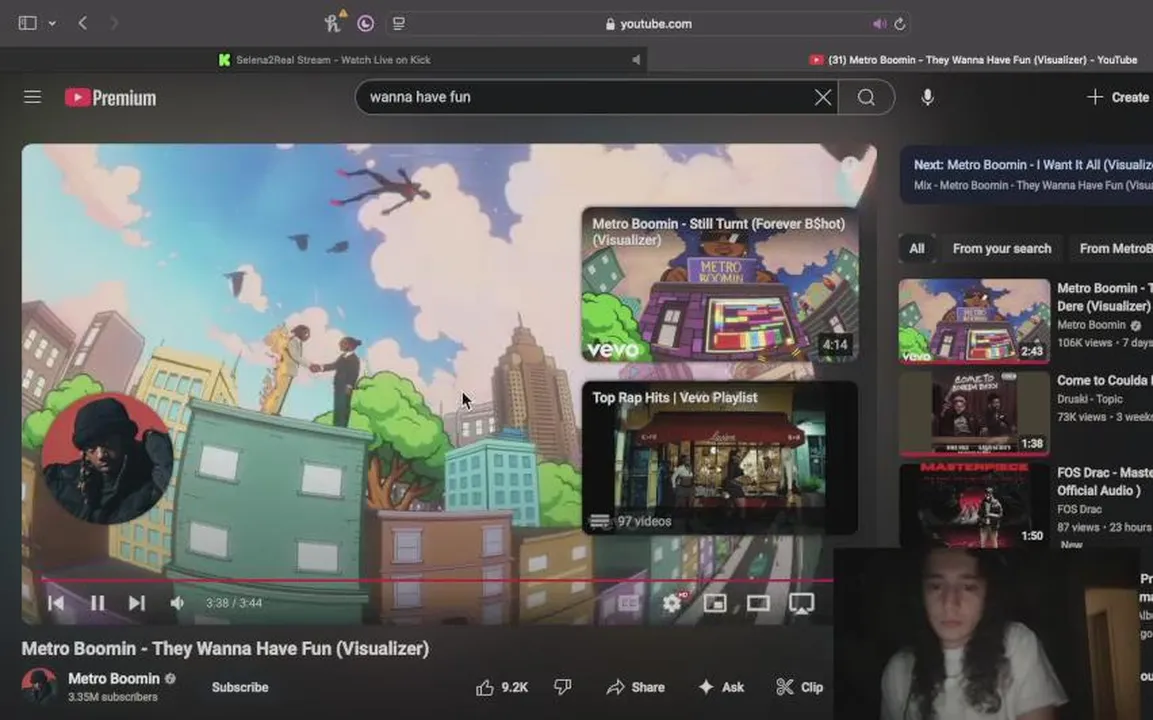Select the Metro Boomin YouTube tab
This screenshot has width=1153, height=720.
(974, 60)
